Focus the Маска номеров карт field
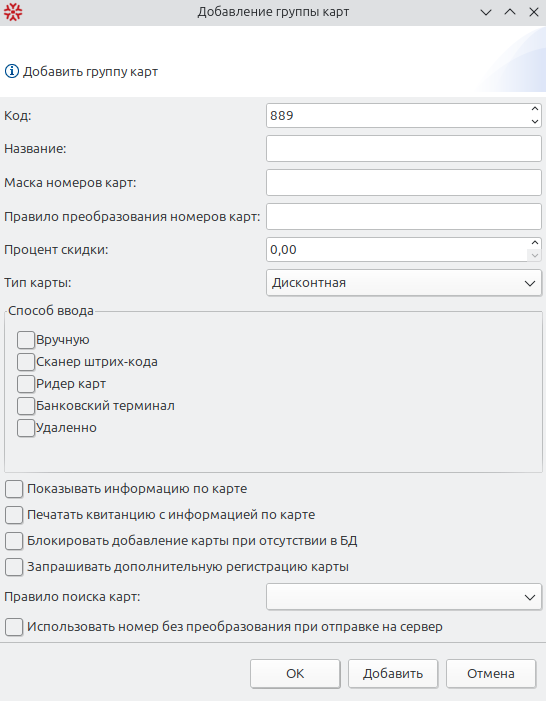Image resolution: width=546 pixels, height=701 pixels. 404,182
